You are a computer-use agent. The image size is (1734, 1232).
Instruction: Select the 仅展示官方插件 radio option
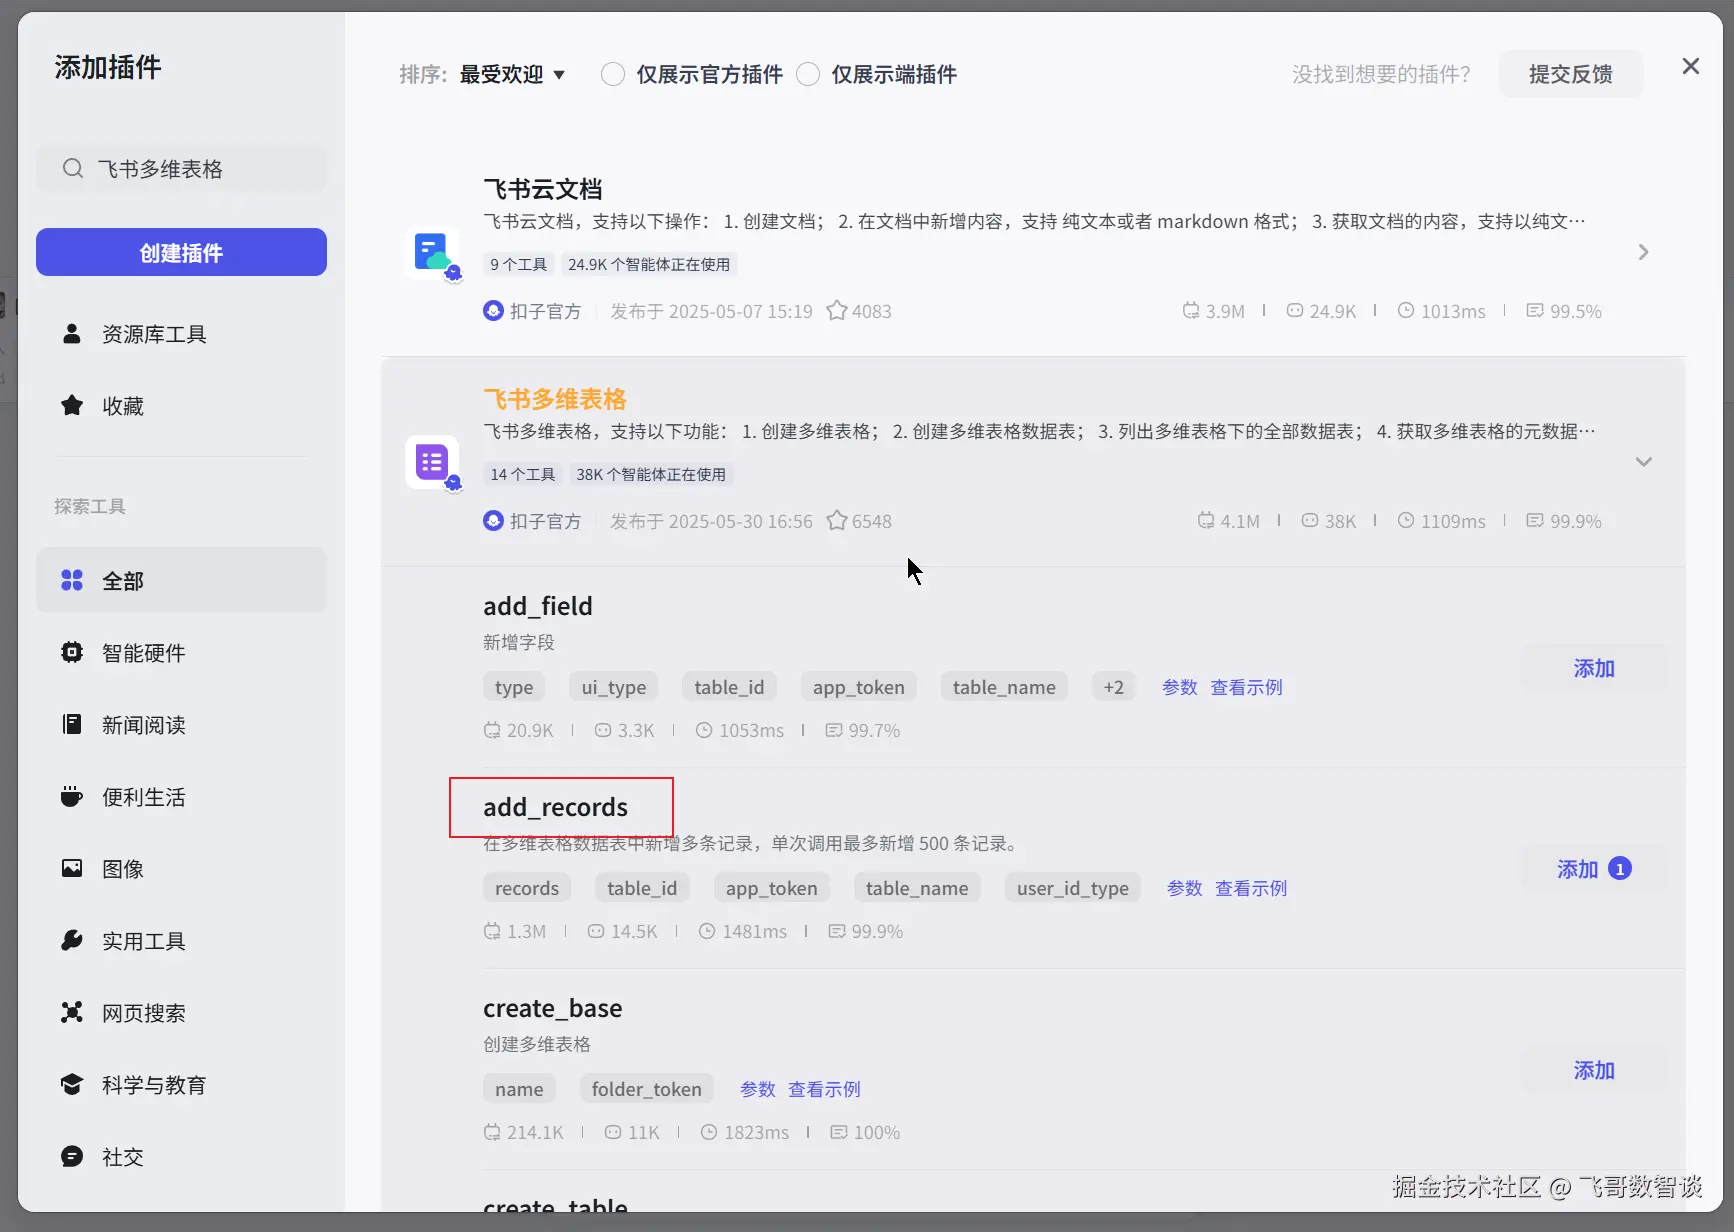[613, 74]
